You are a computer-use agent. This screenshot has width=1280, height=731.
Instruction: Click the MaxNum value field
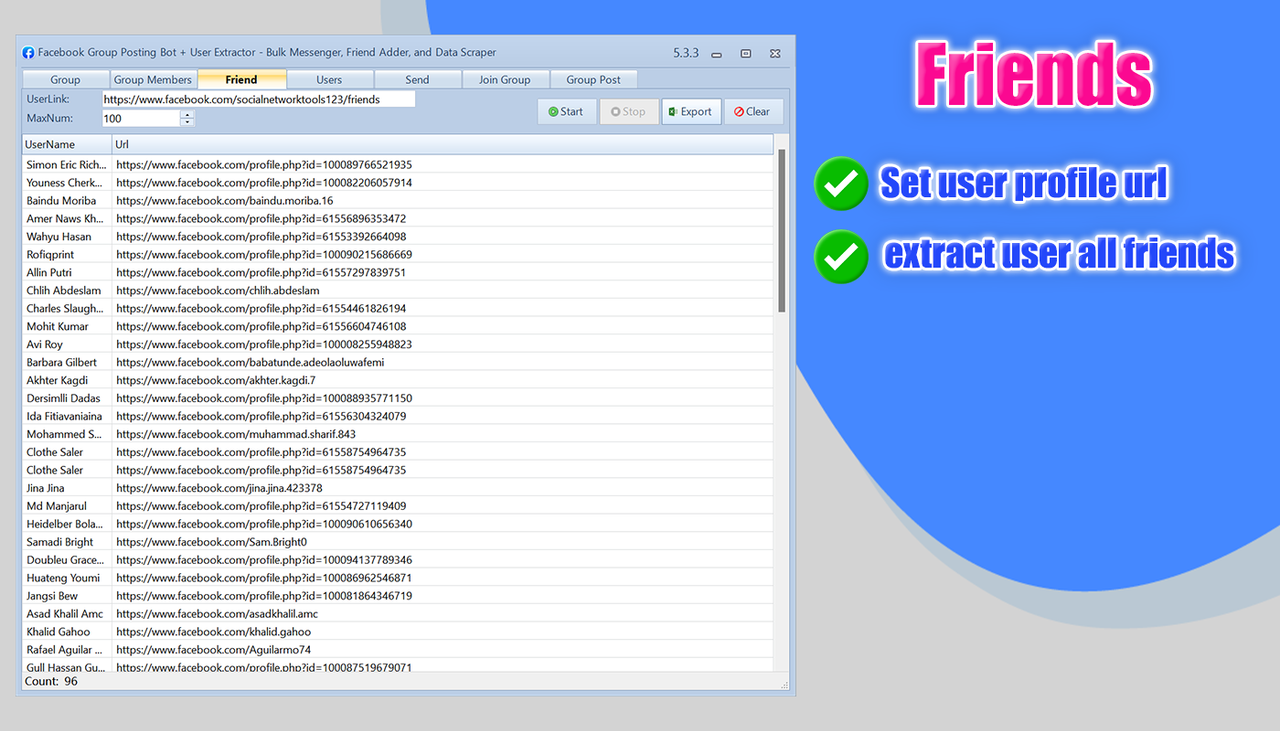(141, 118)
